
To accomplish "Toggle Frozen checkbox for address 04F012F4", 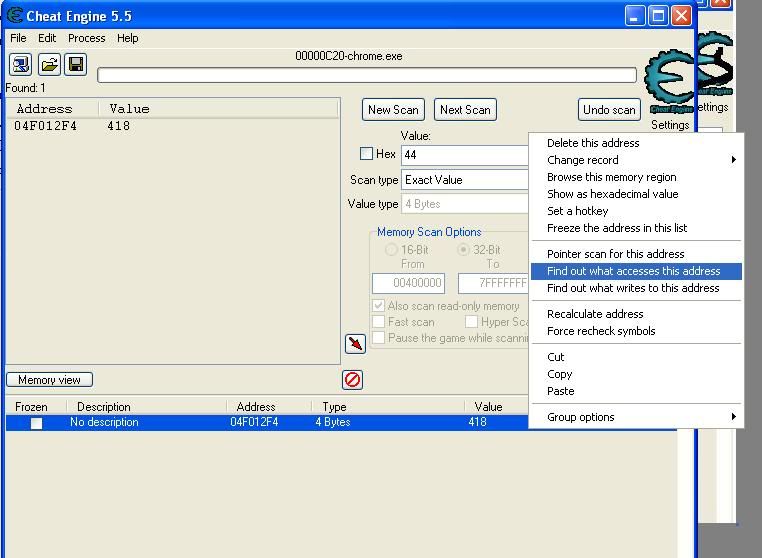I will tap(36, 423).
